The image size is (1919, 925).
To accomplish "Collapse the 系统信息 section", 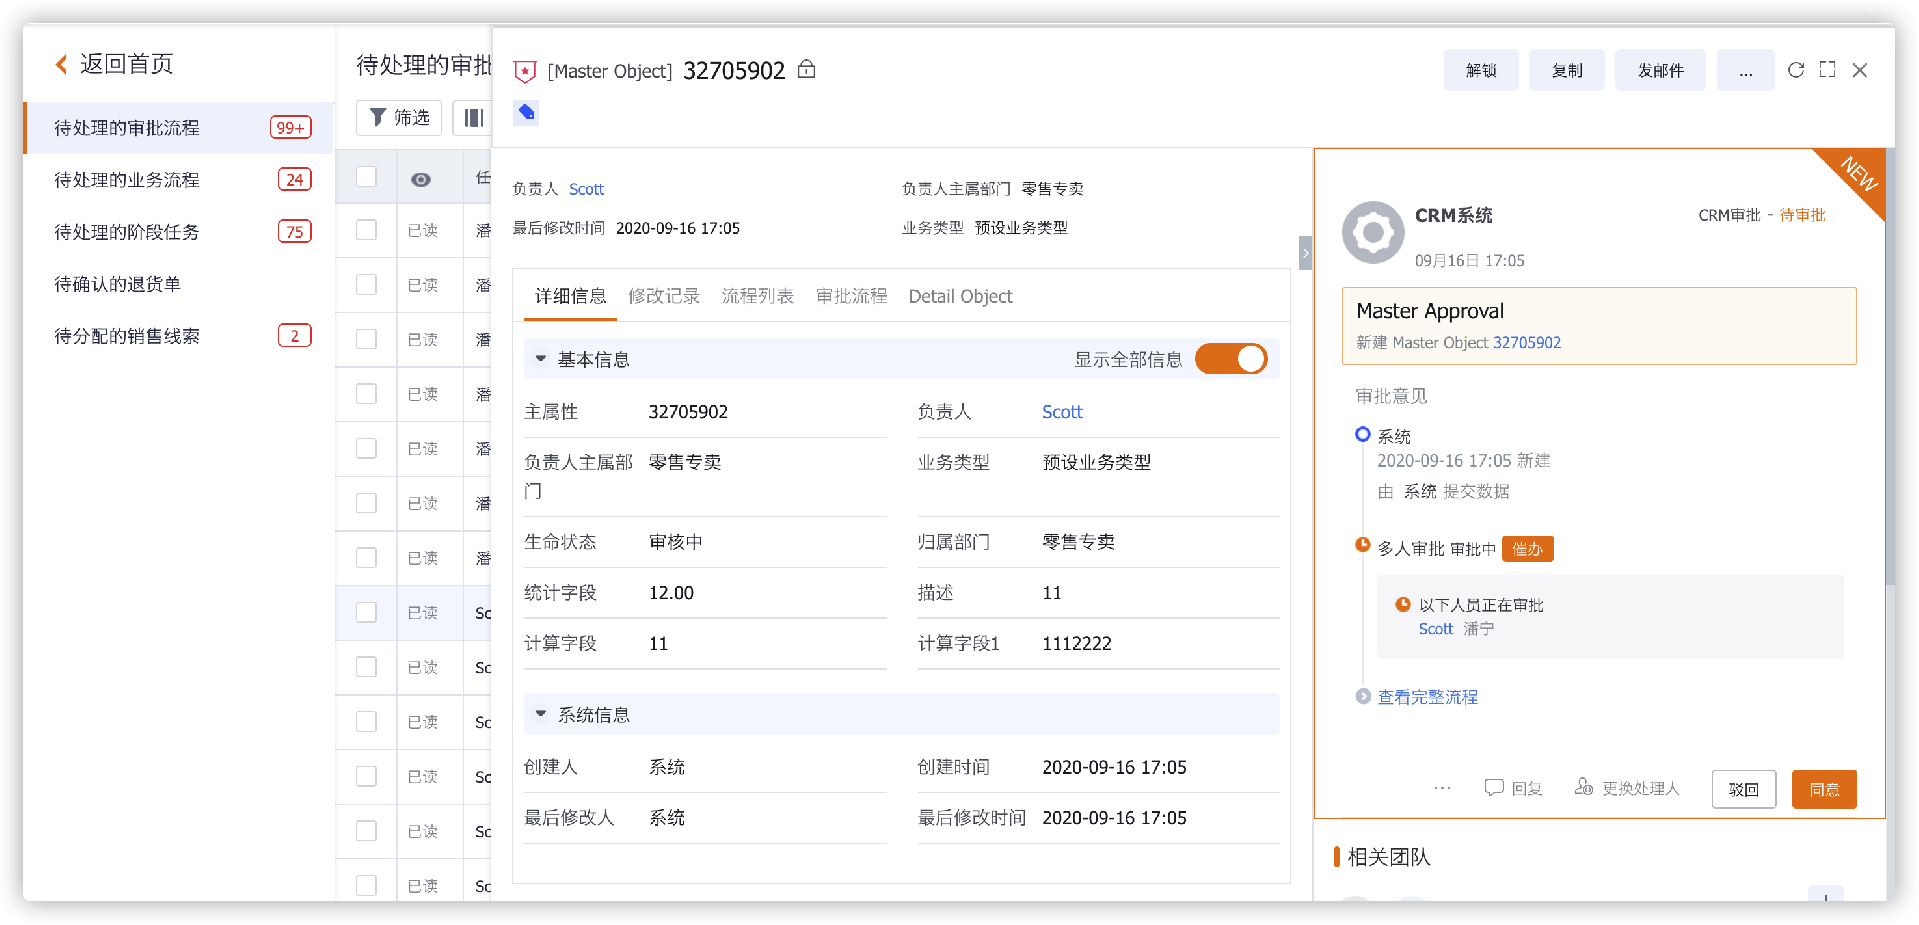I will [541, 714].
